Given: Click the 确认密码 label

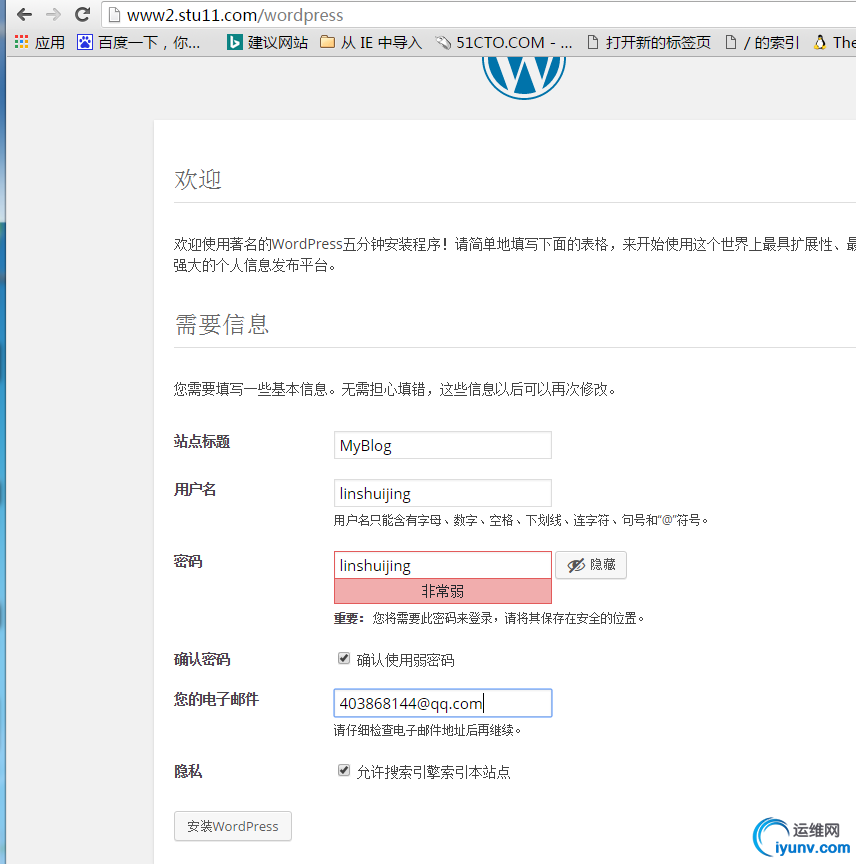Looking at the screenshot, I should pyautogui.click(x=202, y=659).
